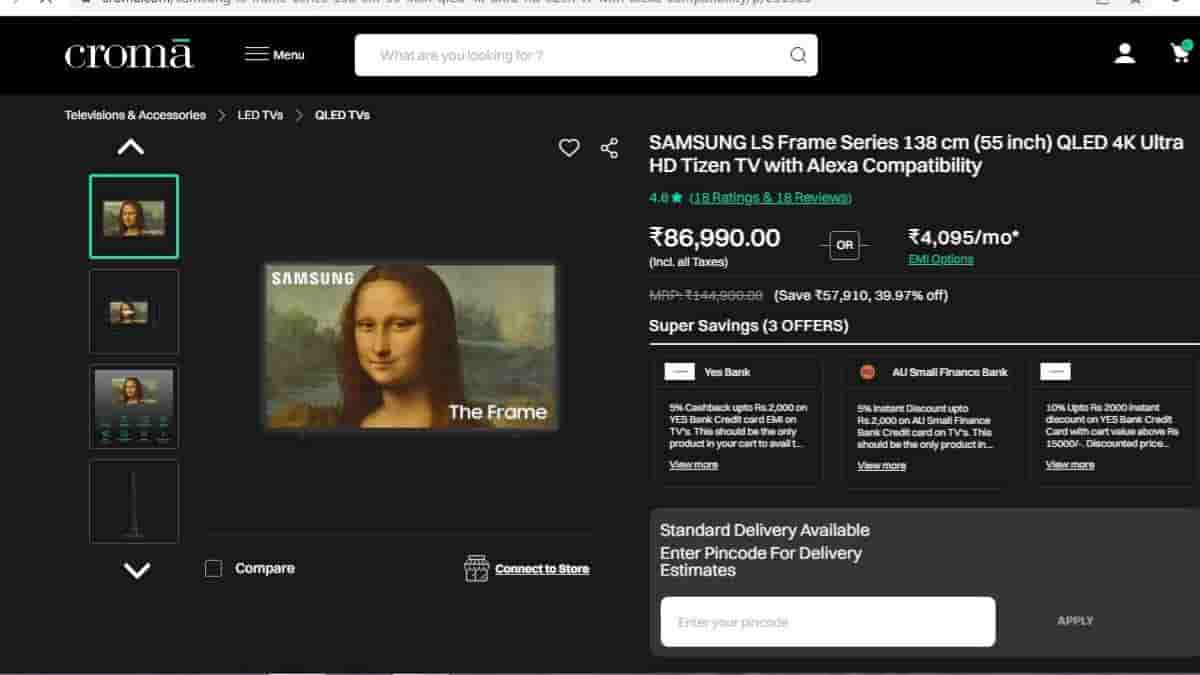1200x675 pixels.
Task: Open the 18 Ratings & 18 Reviews link
Action: coord(770,198)
